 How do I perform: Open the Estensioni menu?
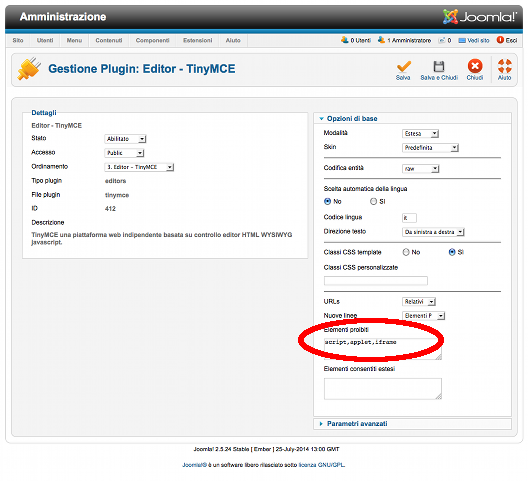click(x=198, y=40)
